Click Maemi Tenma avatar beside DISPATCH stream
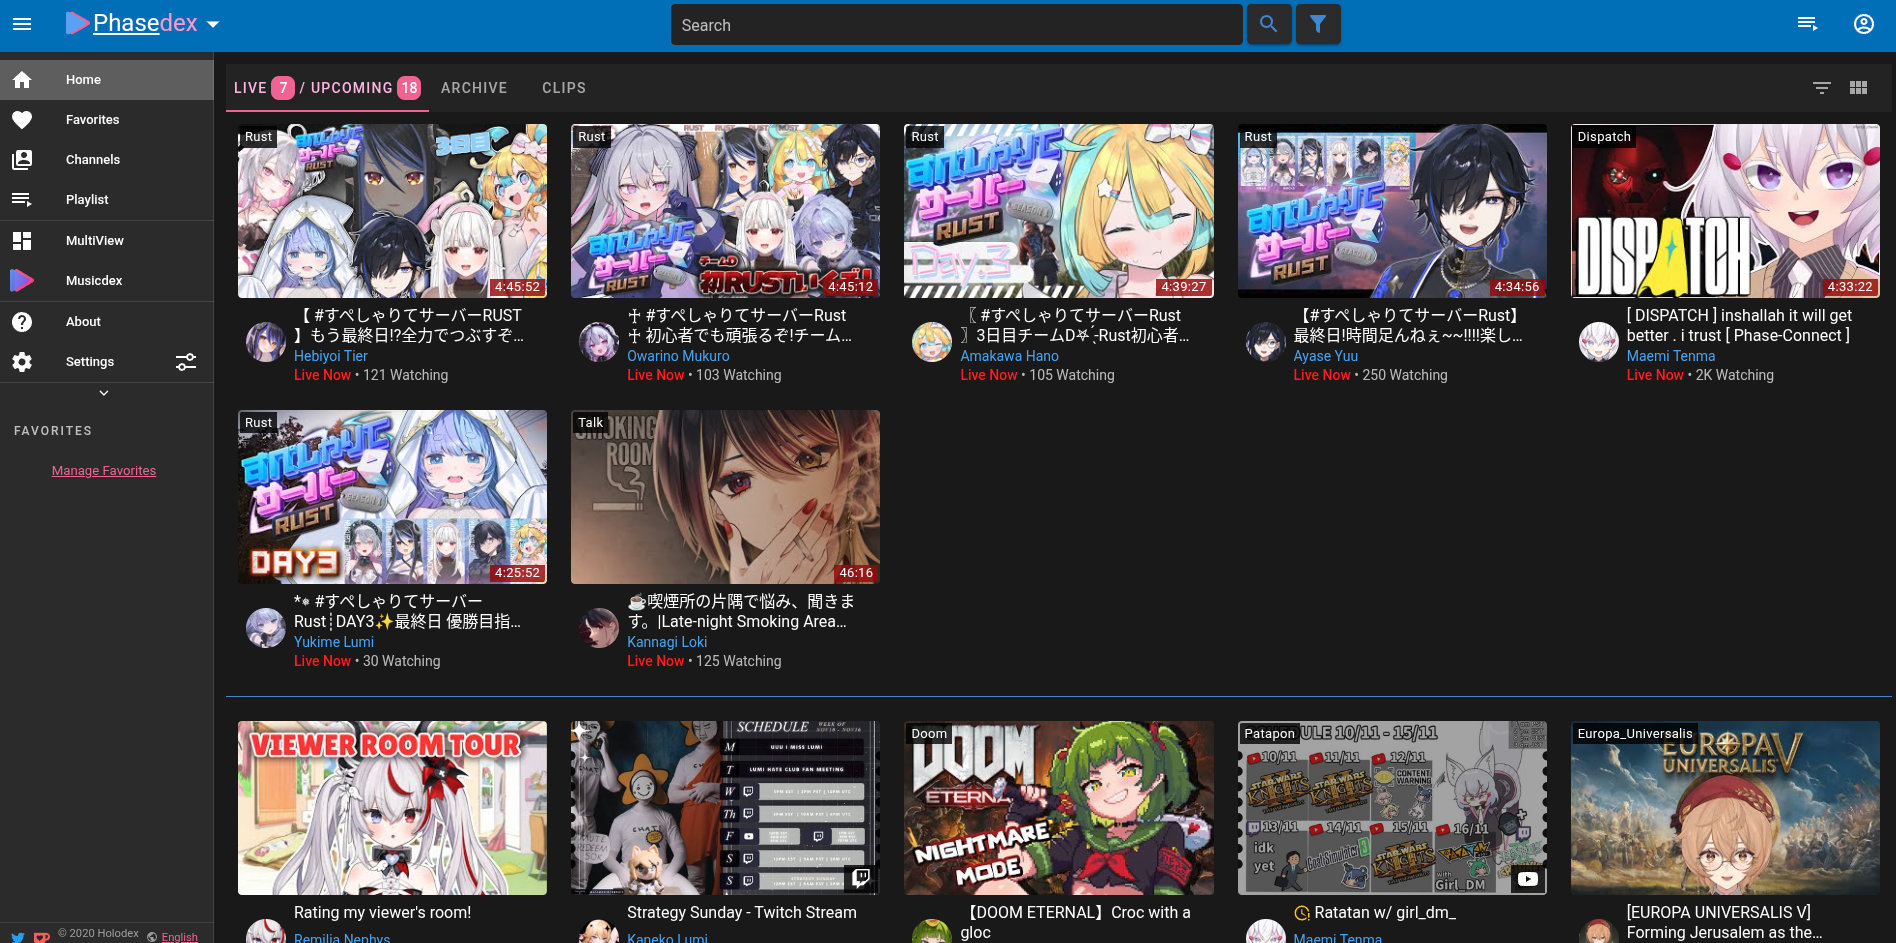 click(x=1599, y=342)
